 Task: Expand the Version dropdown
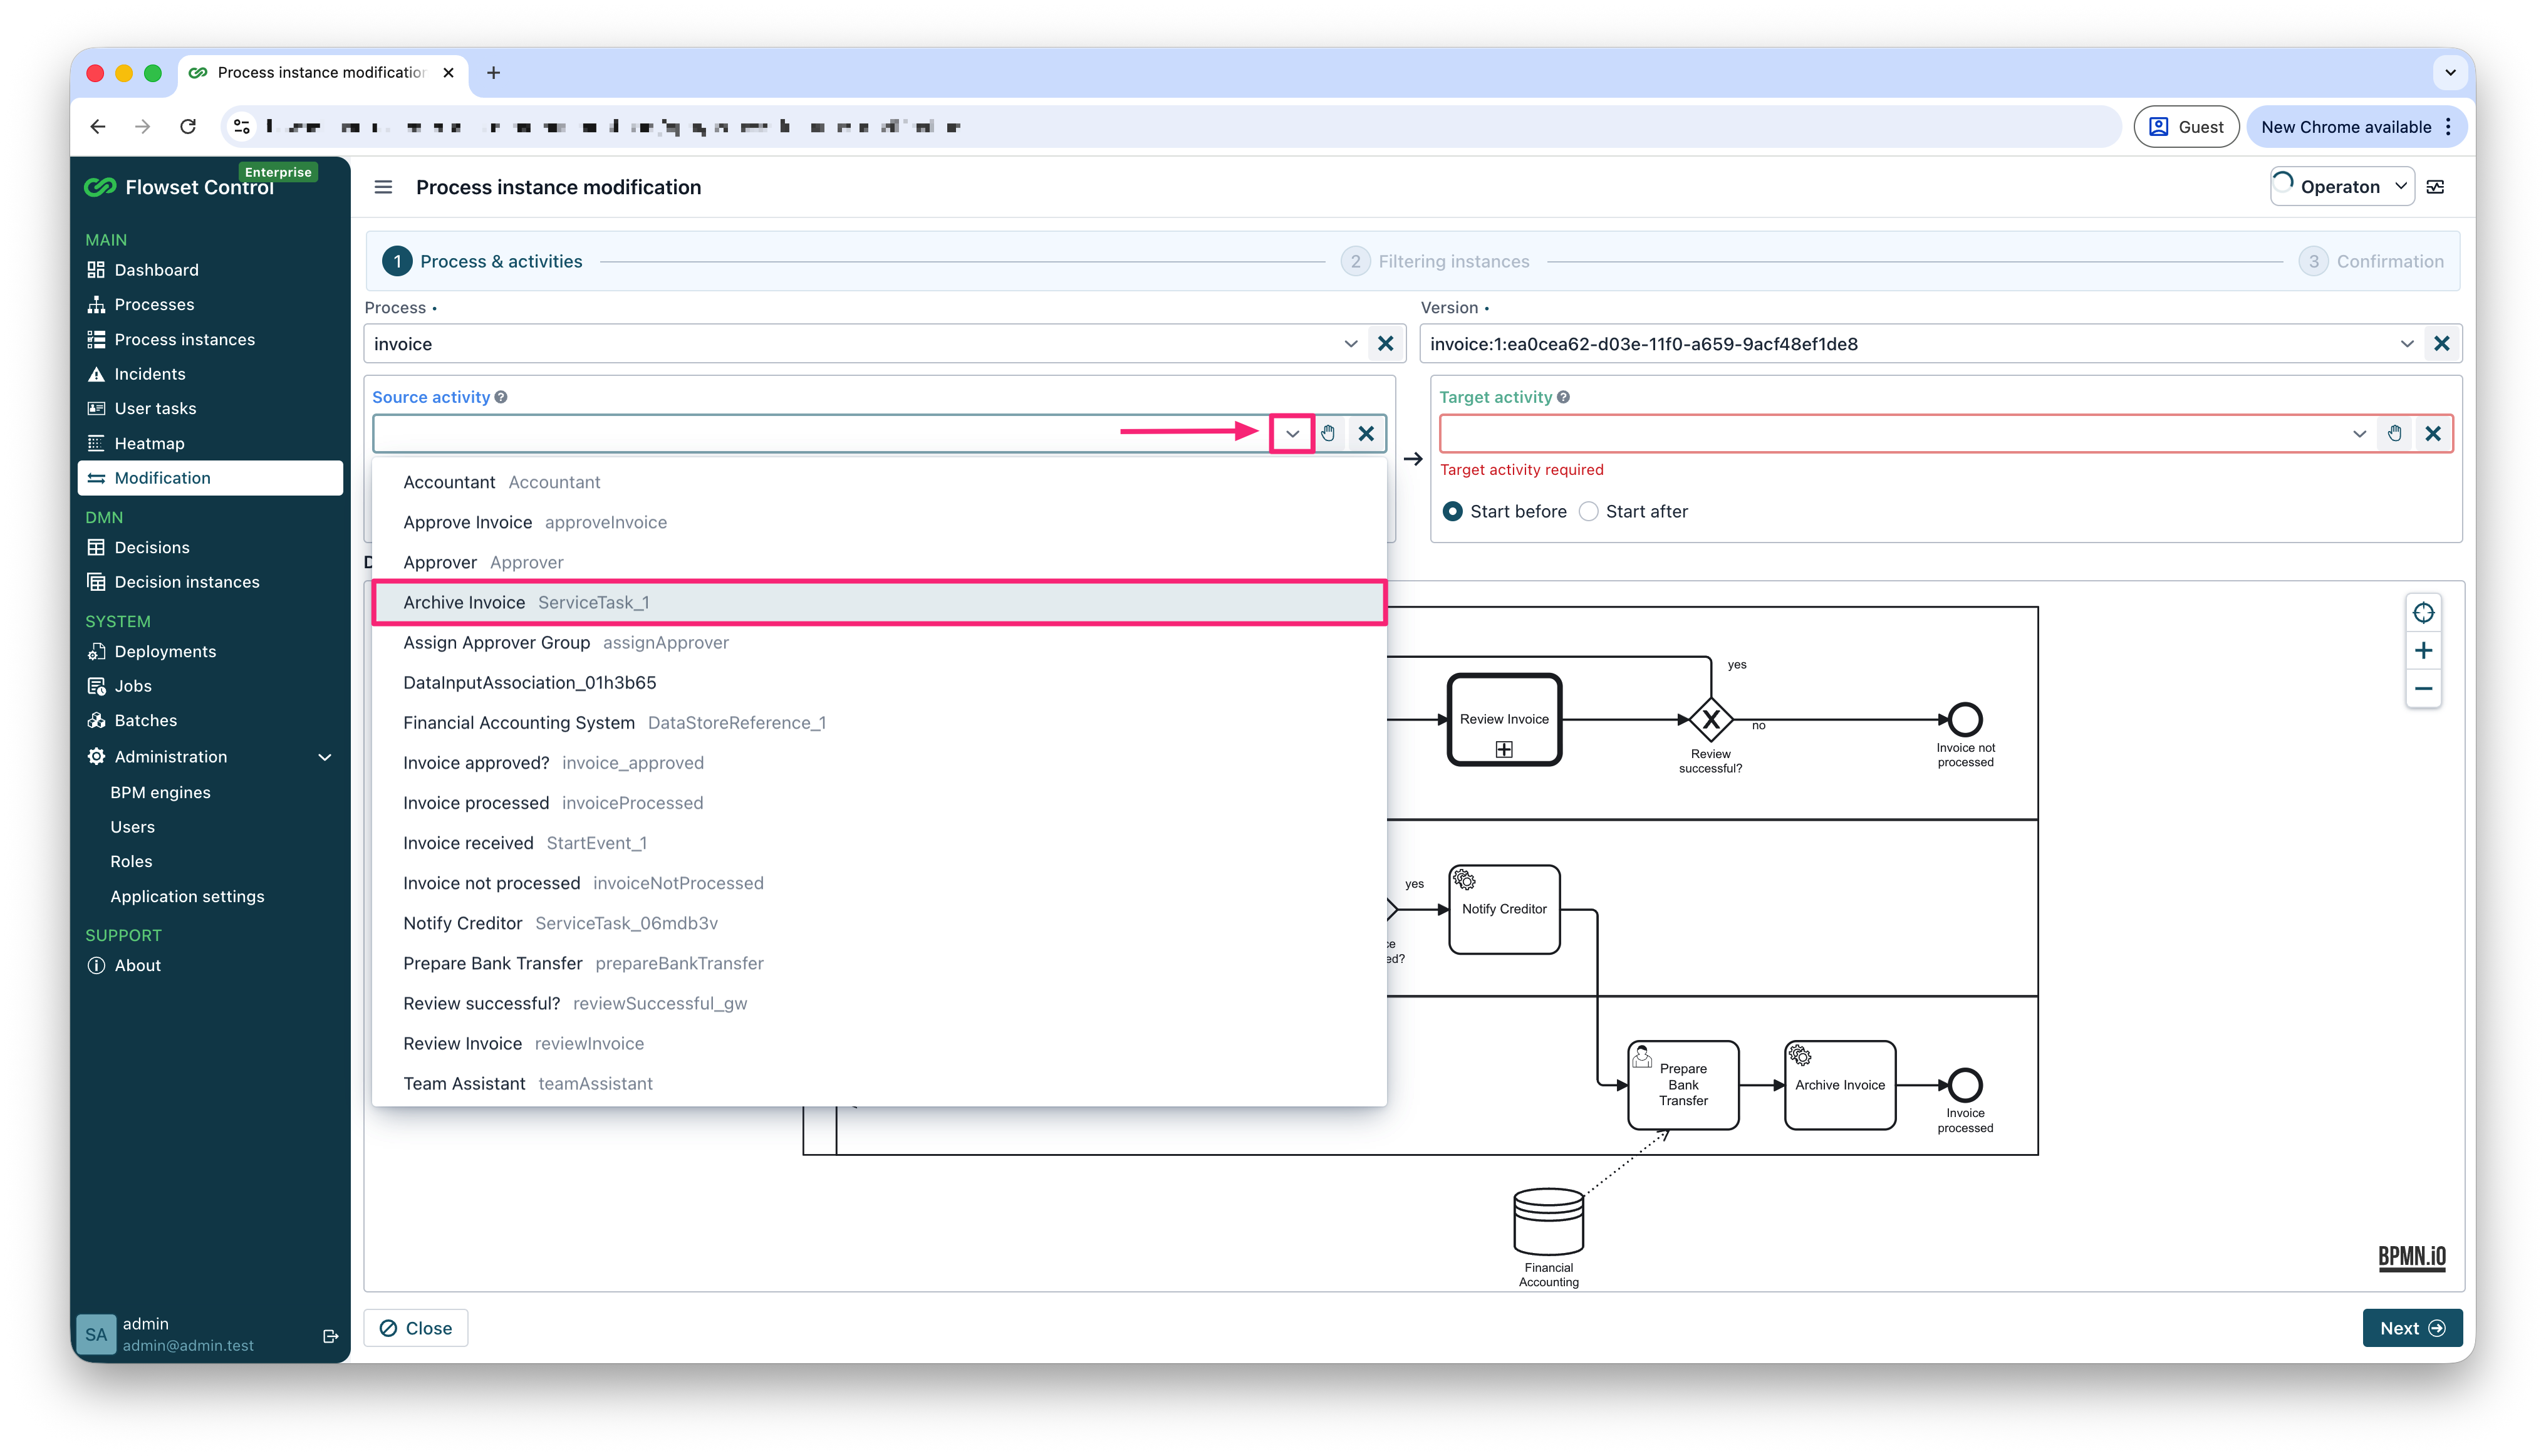click(2407, 344)
